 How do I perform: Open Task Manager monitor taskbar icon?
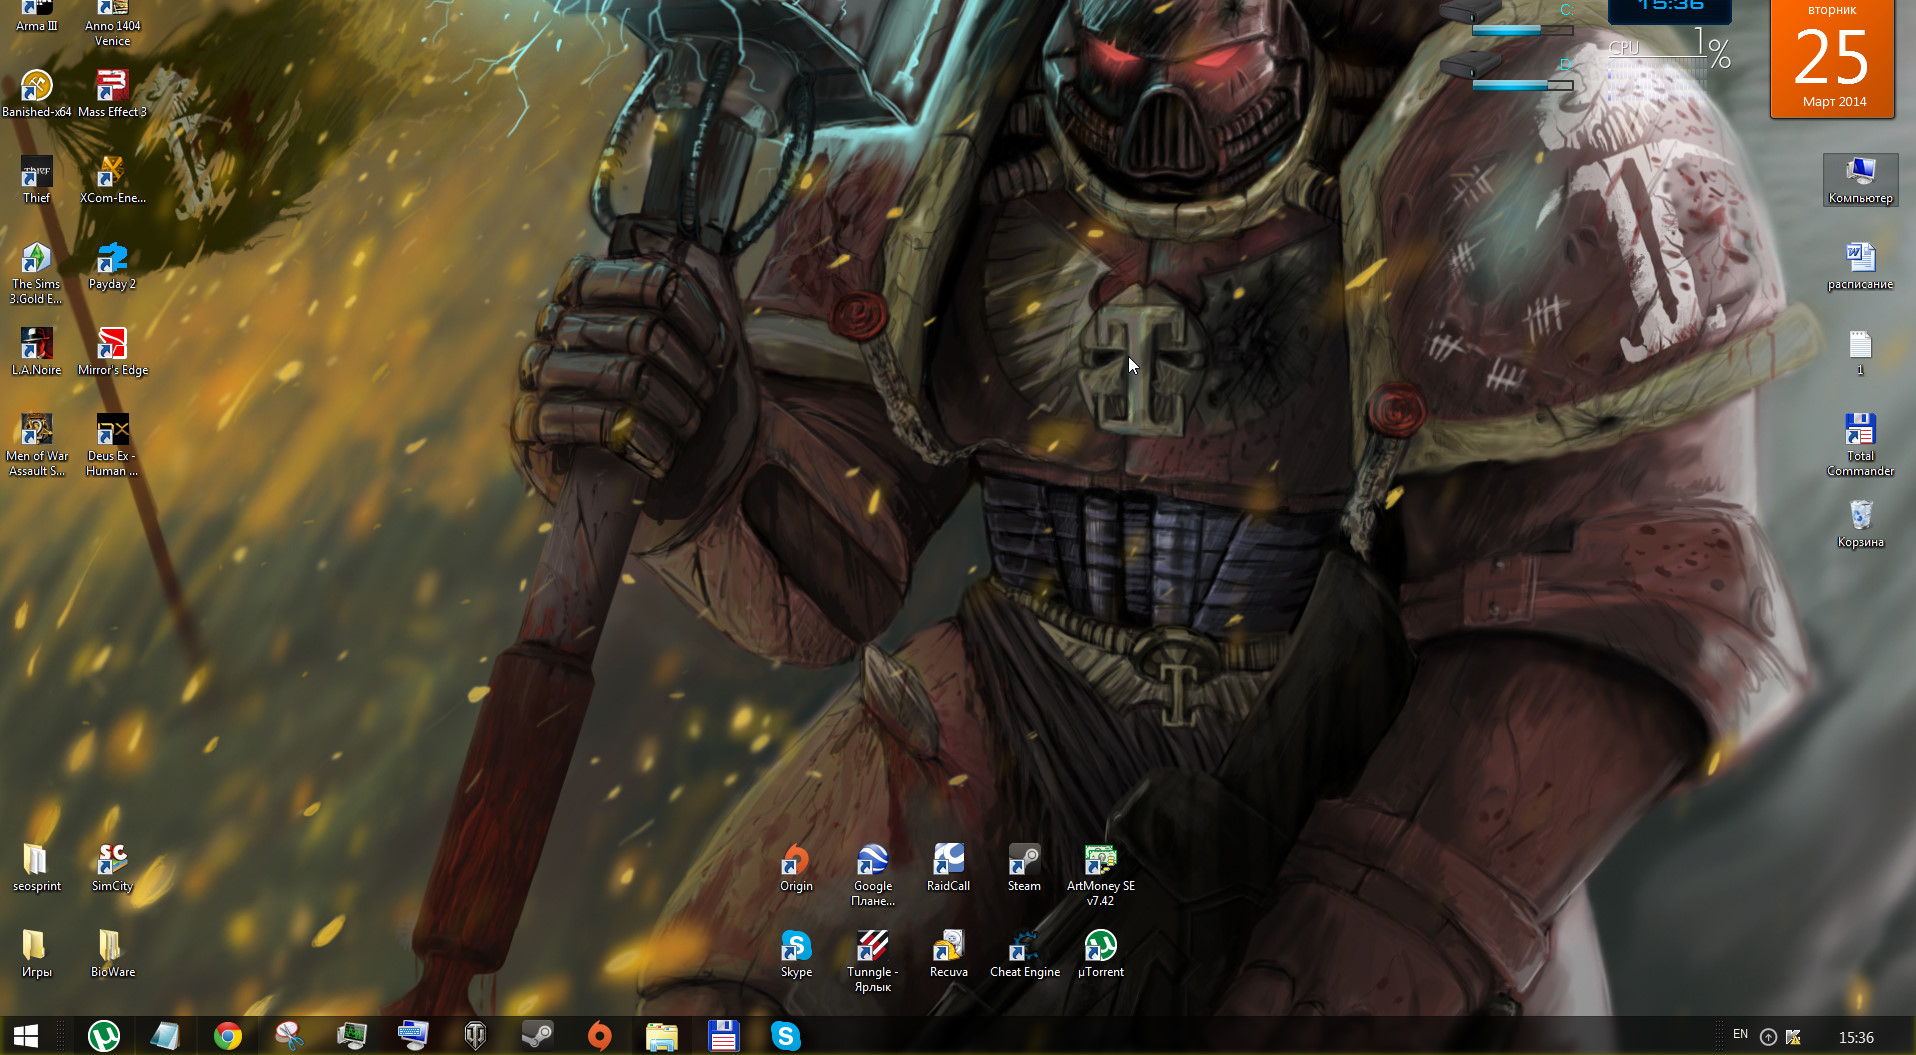click(352, 1036)
